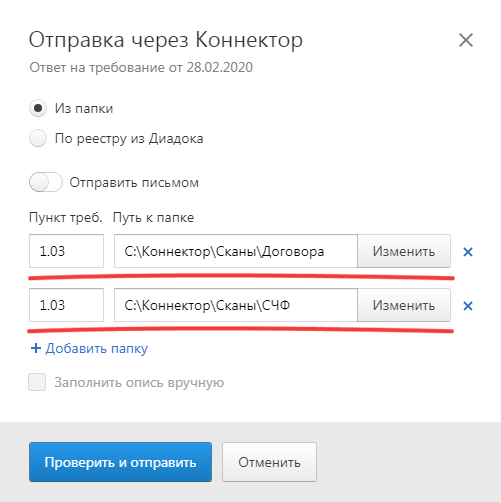Close the Отправка через Коннектор dialog
Image resolution: width=501 pixels, height=502 pixels.
(x=466, y=40)
